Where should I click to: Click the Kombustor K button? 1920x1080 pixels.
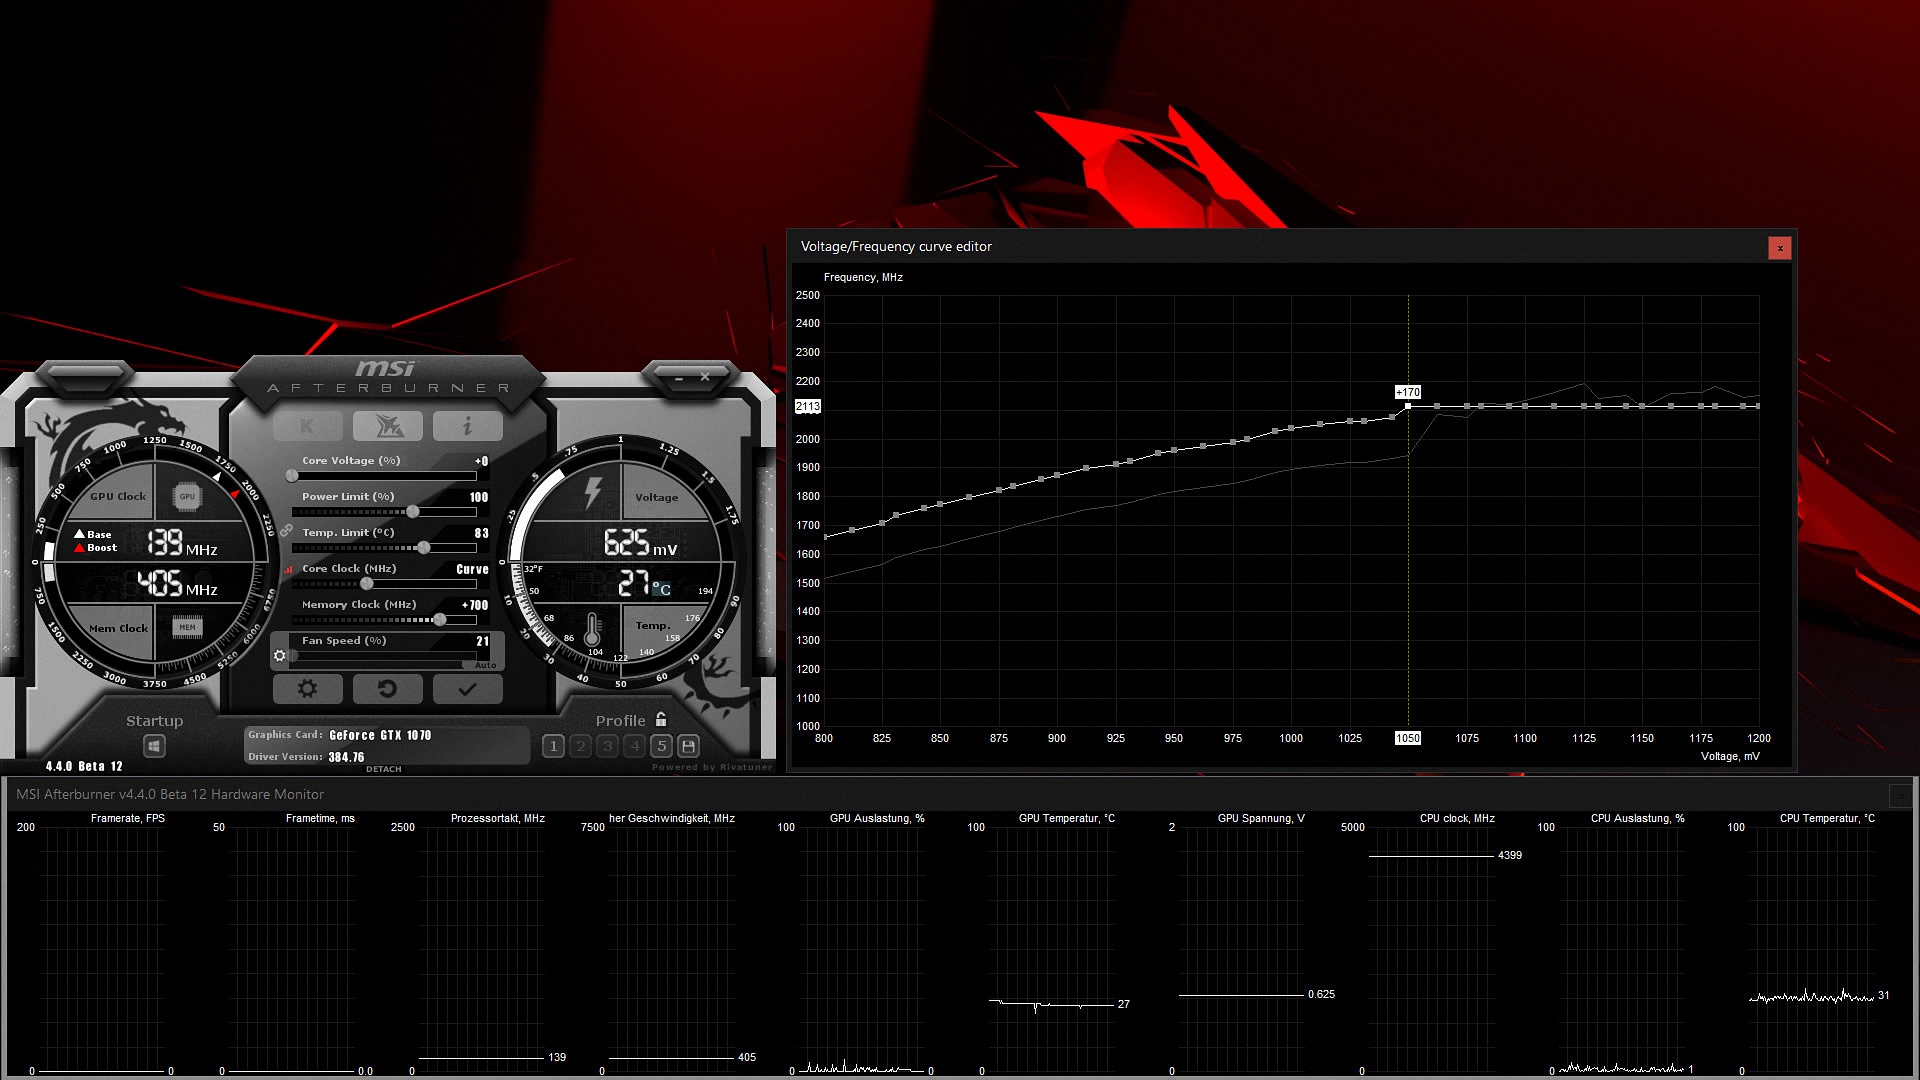(x=307, y=426)
